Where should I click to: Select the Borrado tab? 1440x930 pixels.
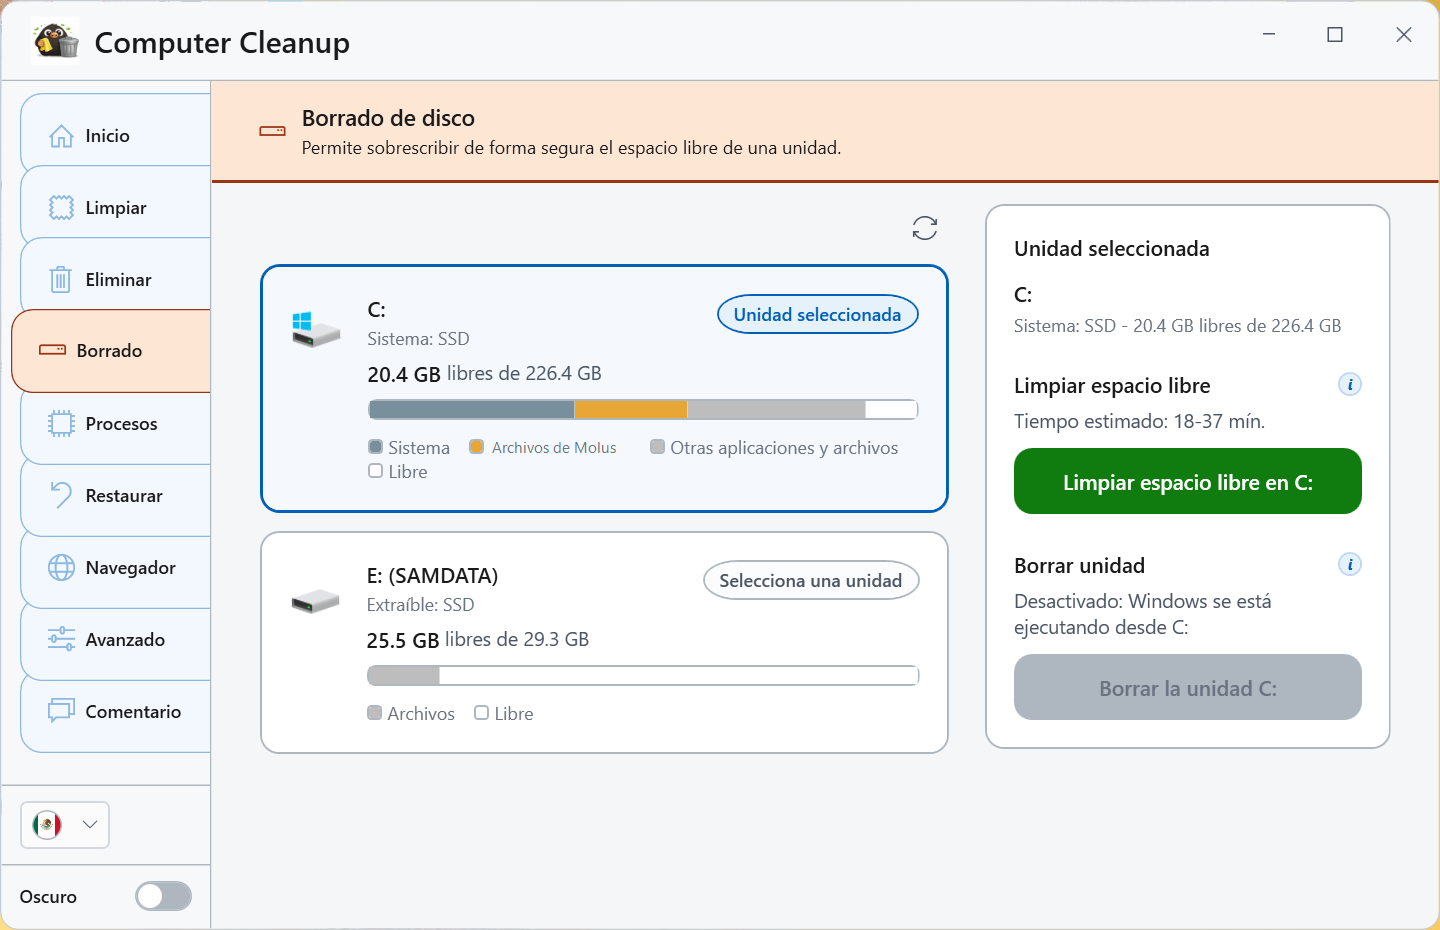click(x=111, y=351)
